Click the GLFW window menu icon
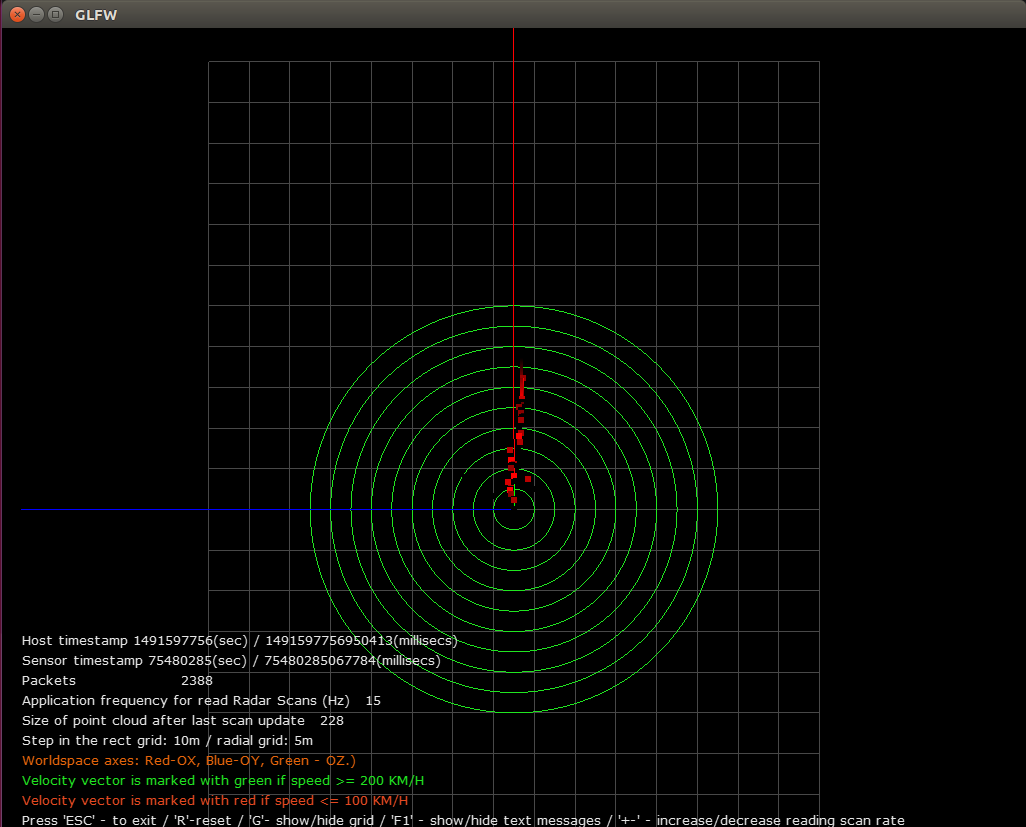 coord(54,14)
